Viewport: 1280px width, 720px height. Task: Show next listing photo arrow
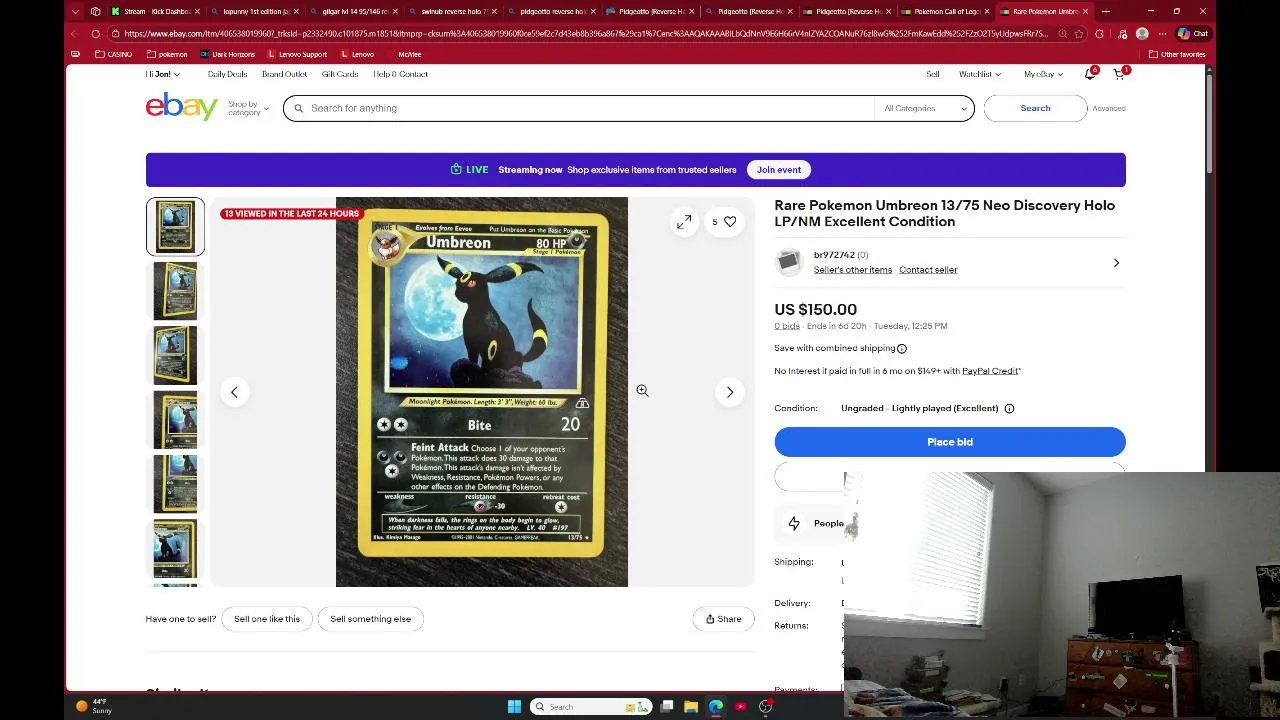click(x=730, y=392)
